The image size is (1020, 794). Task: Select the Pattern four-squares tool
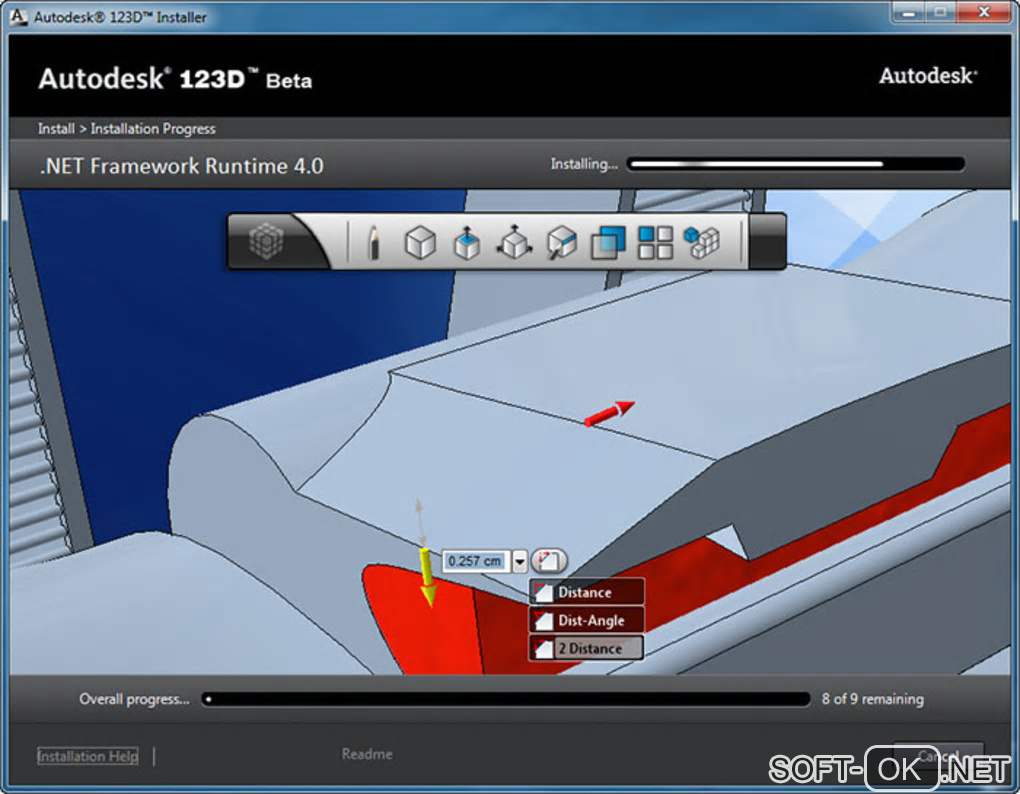coord(655,243)
